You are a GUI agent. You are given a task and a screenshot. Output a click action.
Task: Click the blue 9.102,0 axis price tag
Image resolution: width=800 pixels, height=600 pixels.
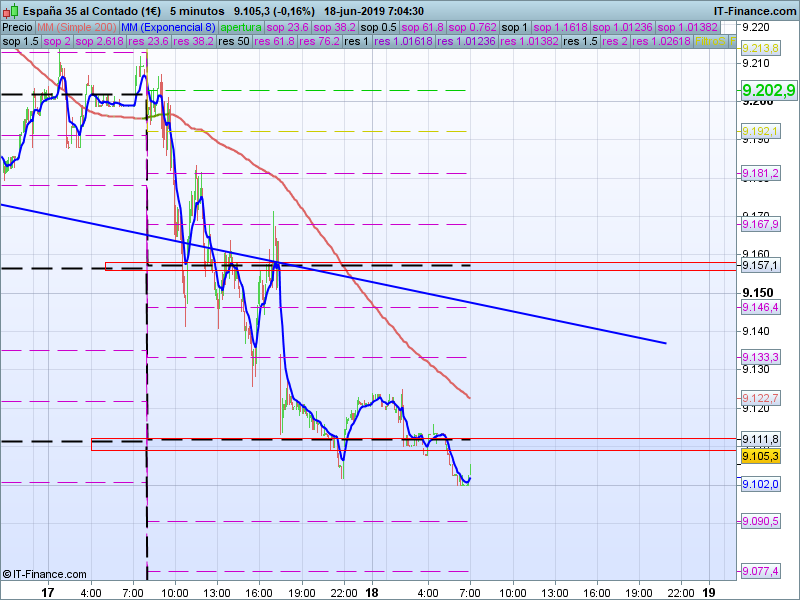point(760,484)
